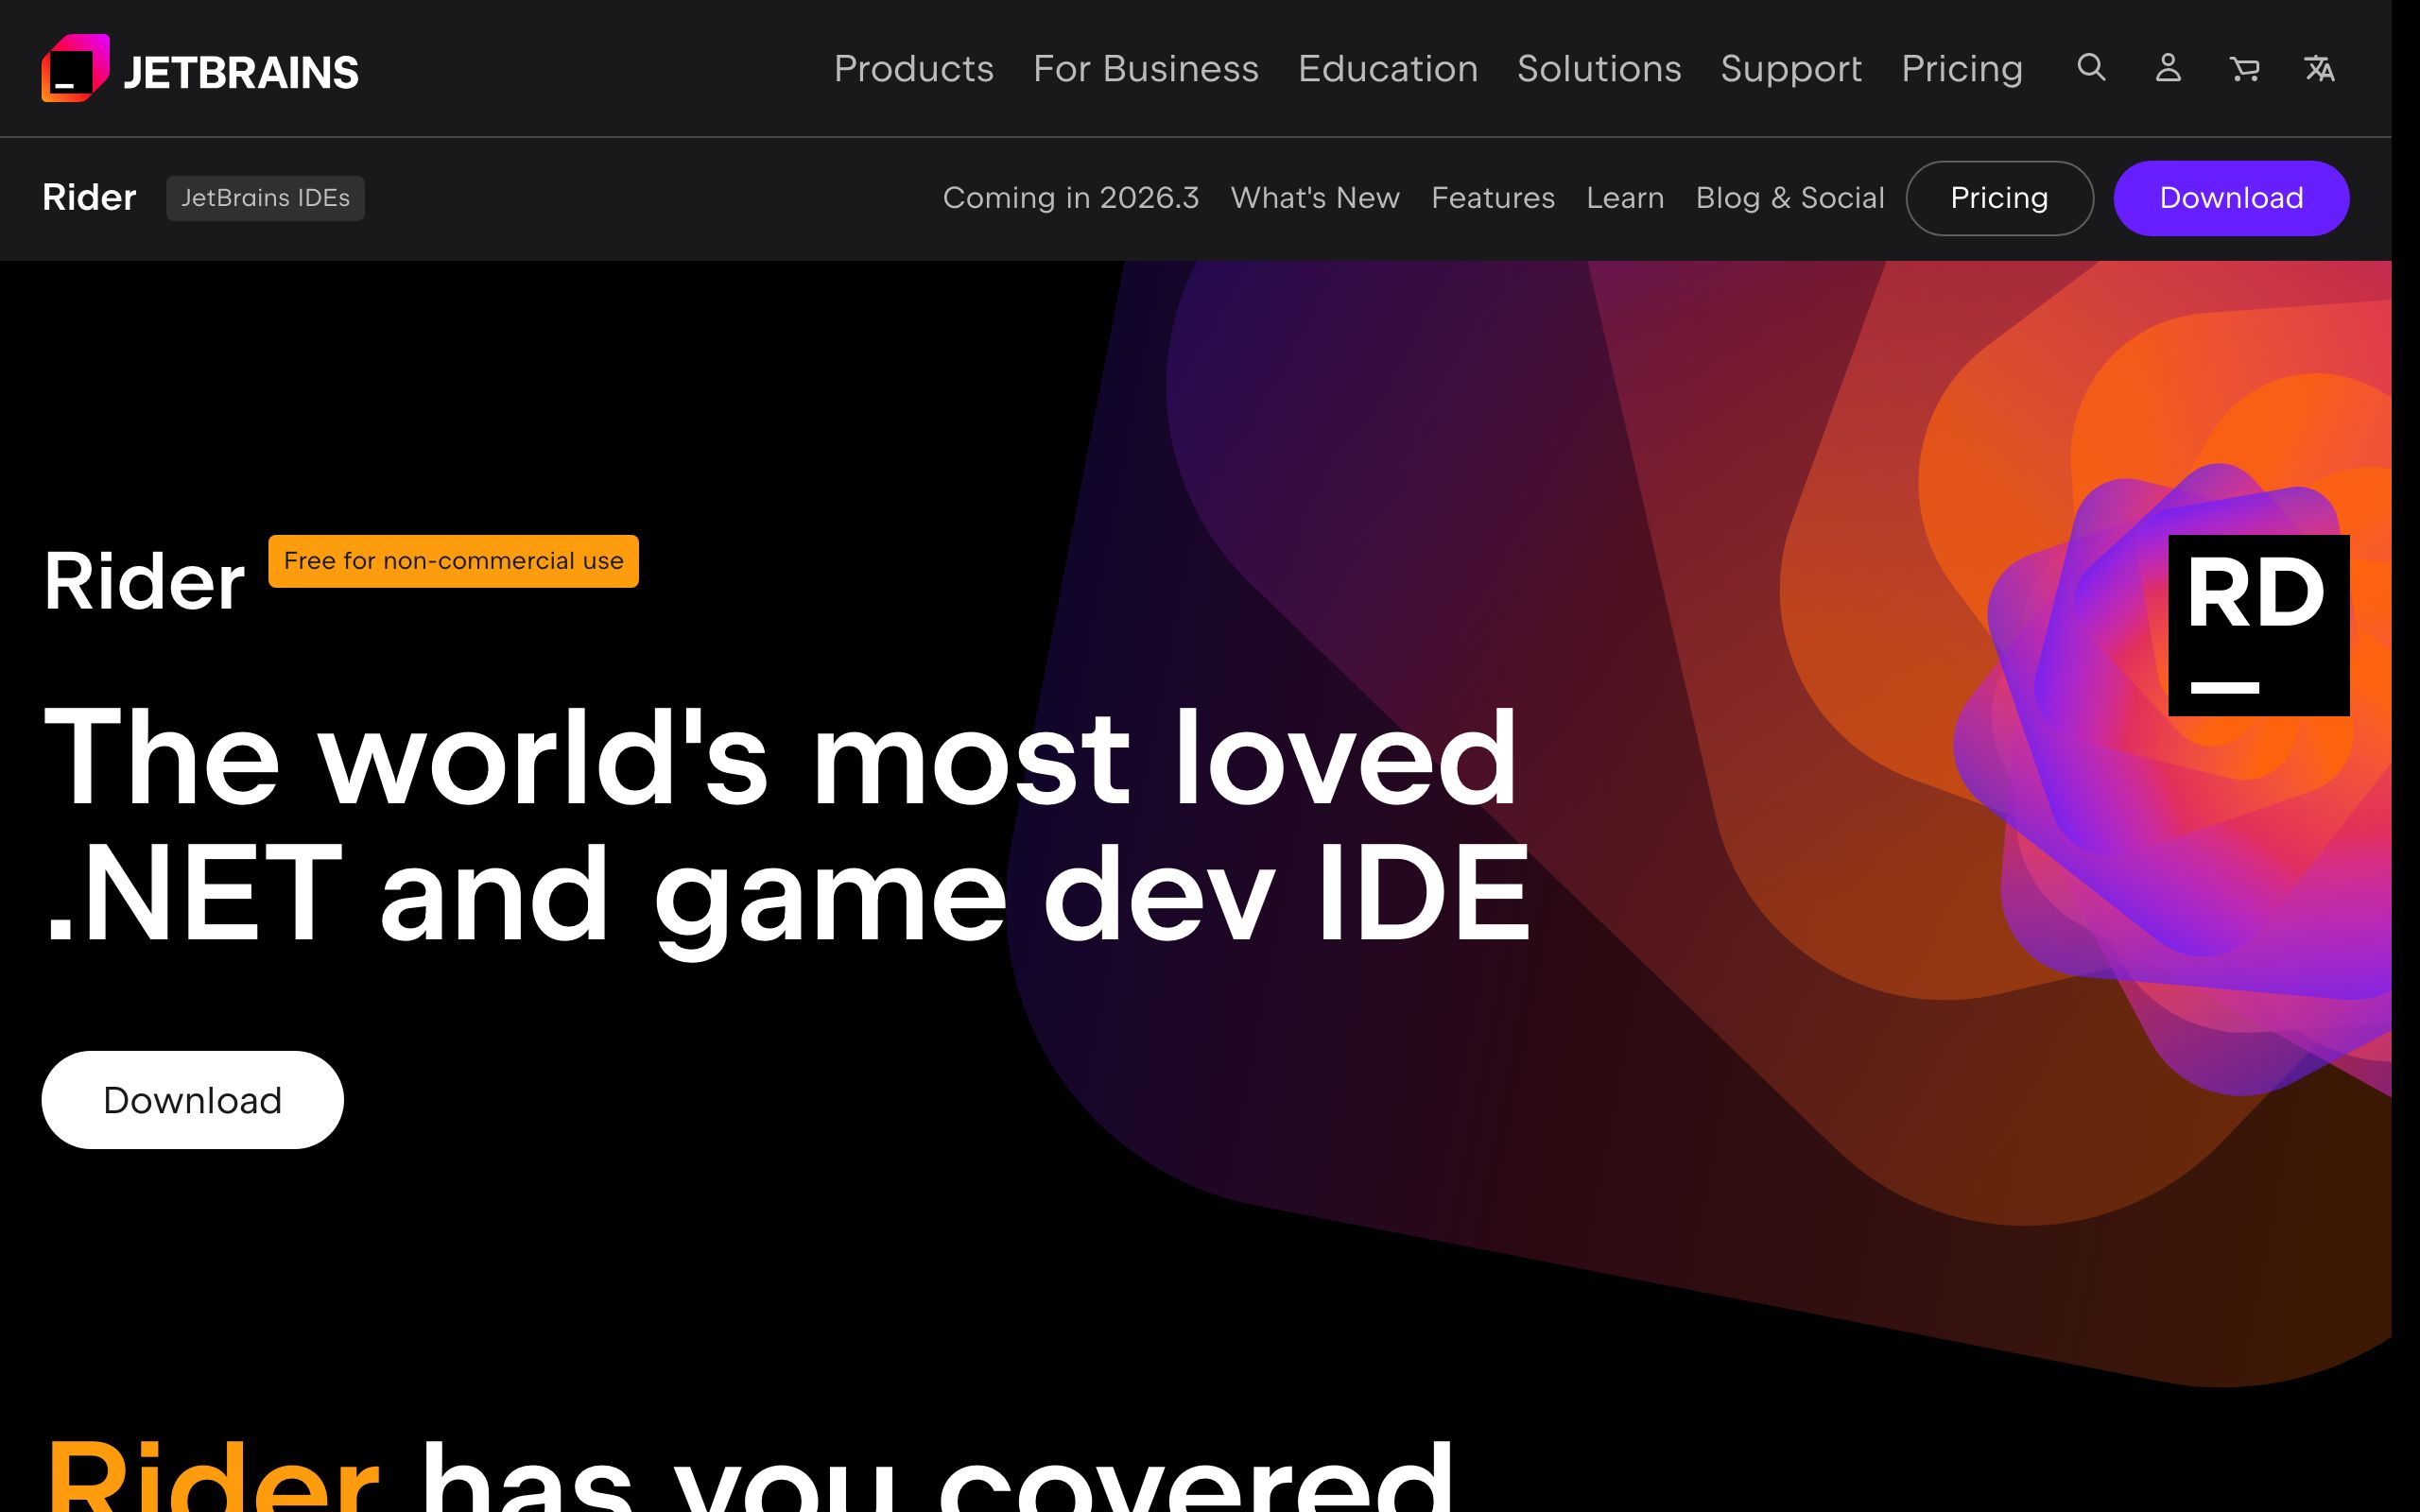This screenshot has width=2420, height=1512.
Task: Open the What's New page
Action: [x=1315, y=198]
